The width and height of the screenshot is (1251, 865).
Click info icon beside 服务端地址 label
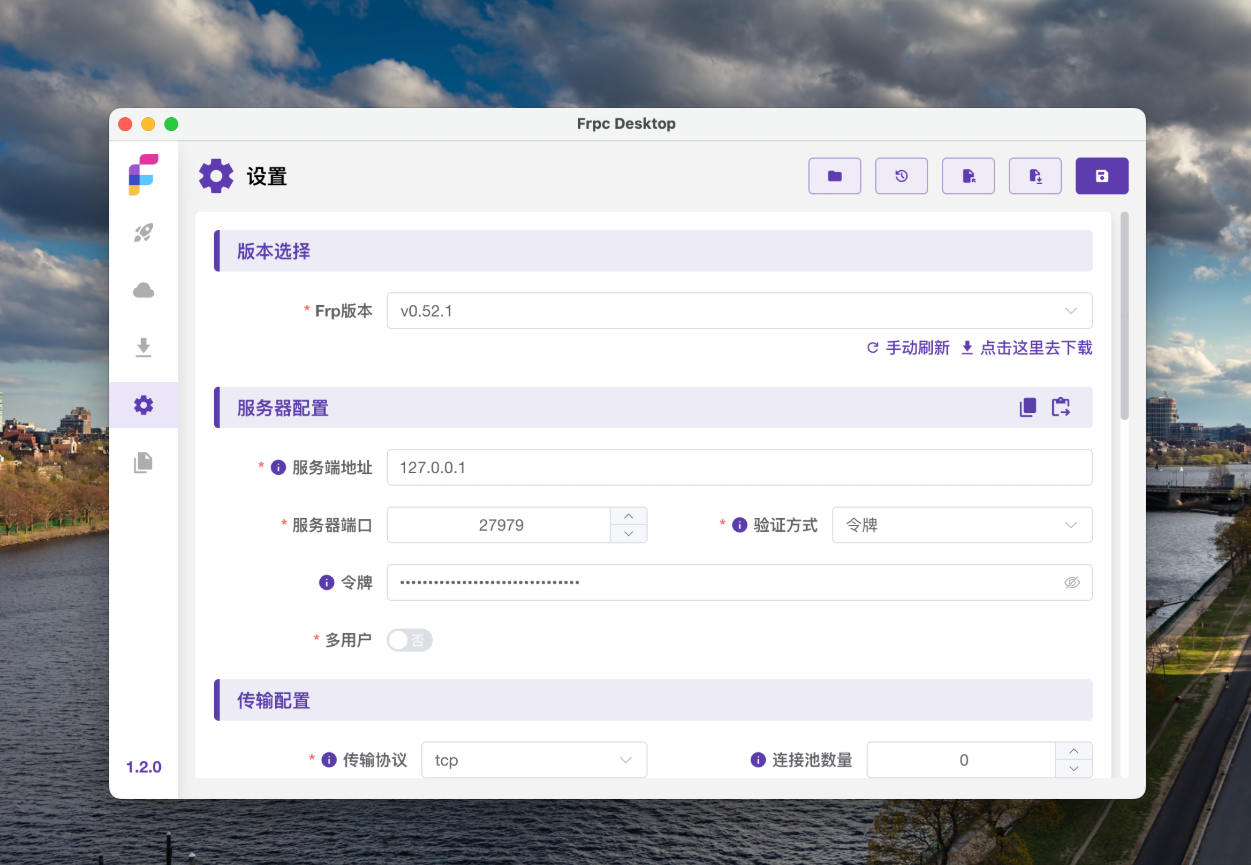[x=279, y=467]
